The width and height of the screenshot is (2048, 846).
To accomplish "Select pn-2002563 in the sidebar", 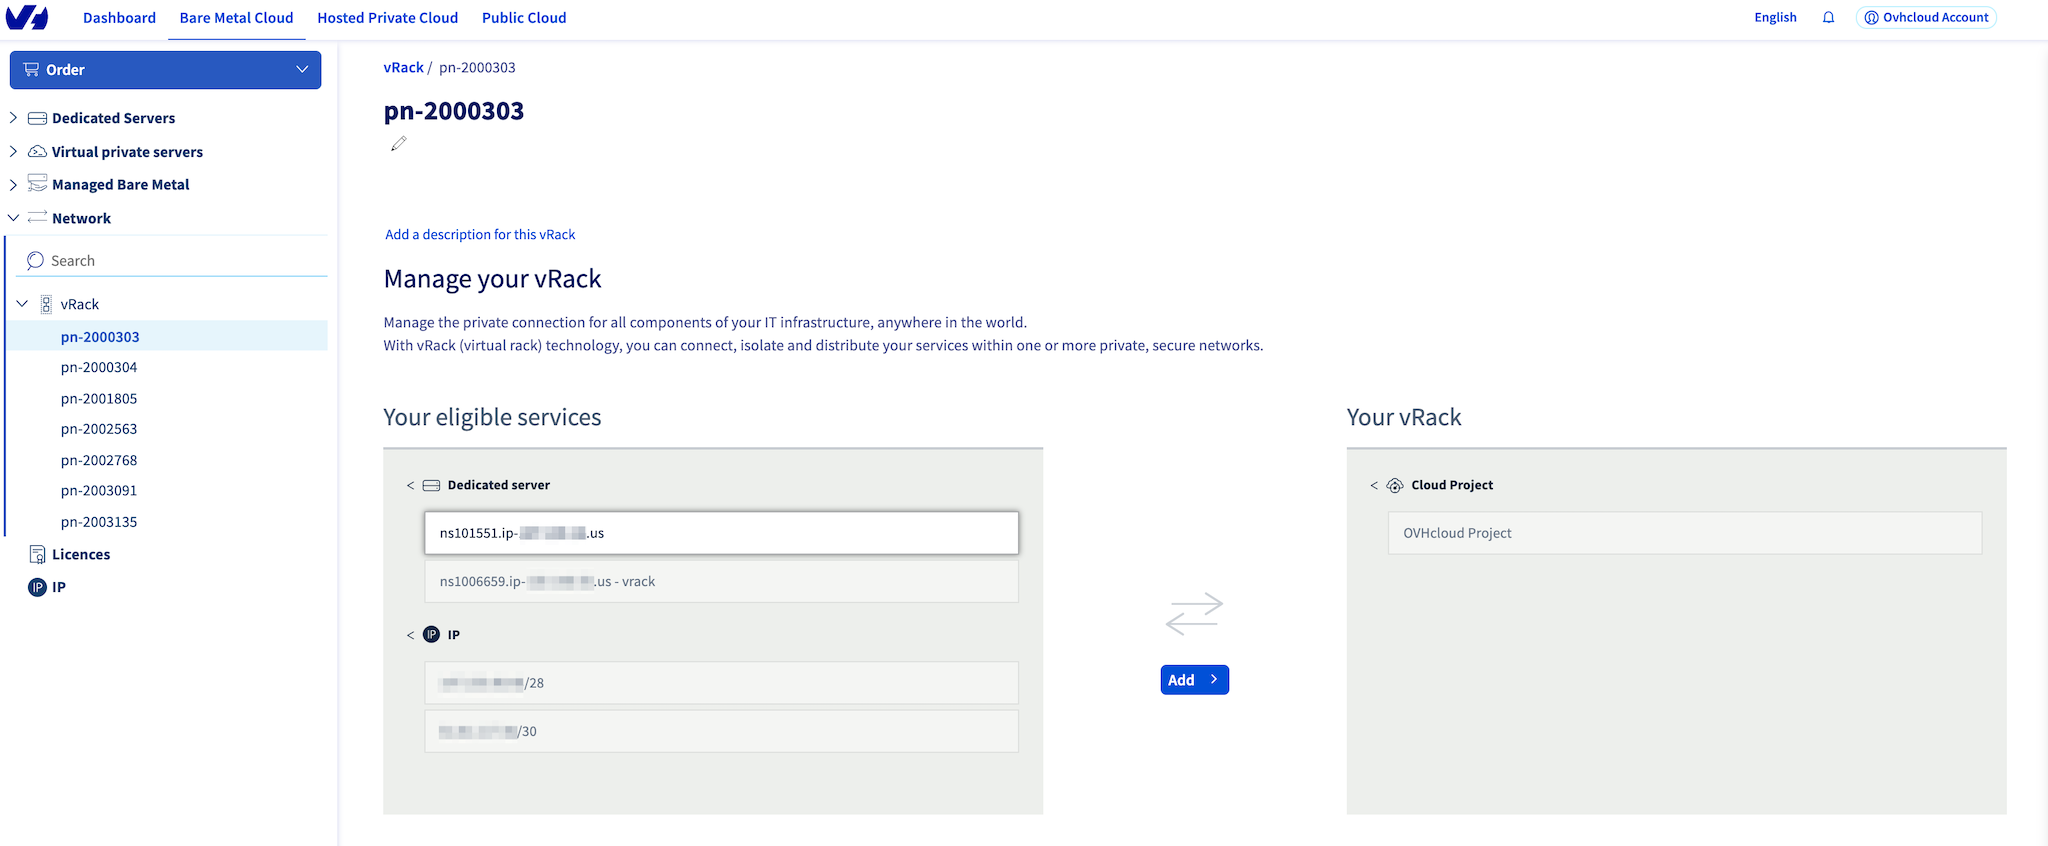I will 99,429.
